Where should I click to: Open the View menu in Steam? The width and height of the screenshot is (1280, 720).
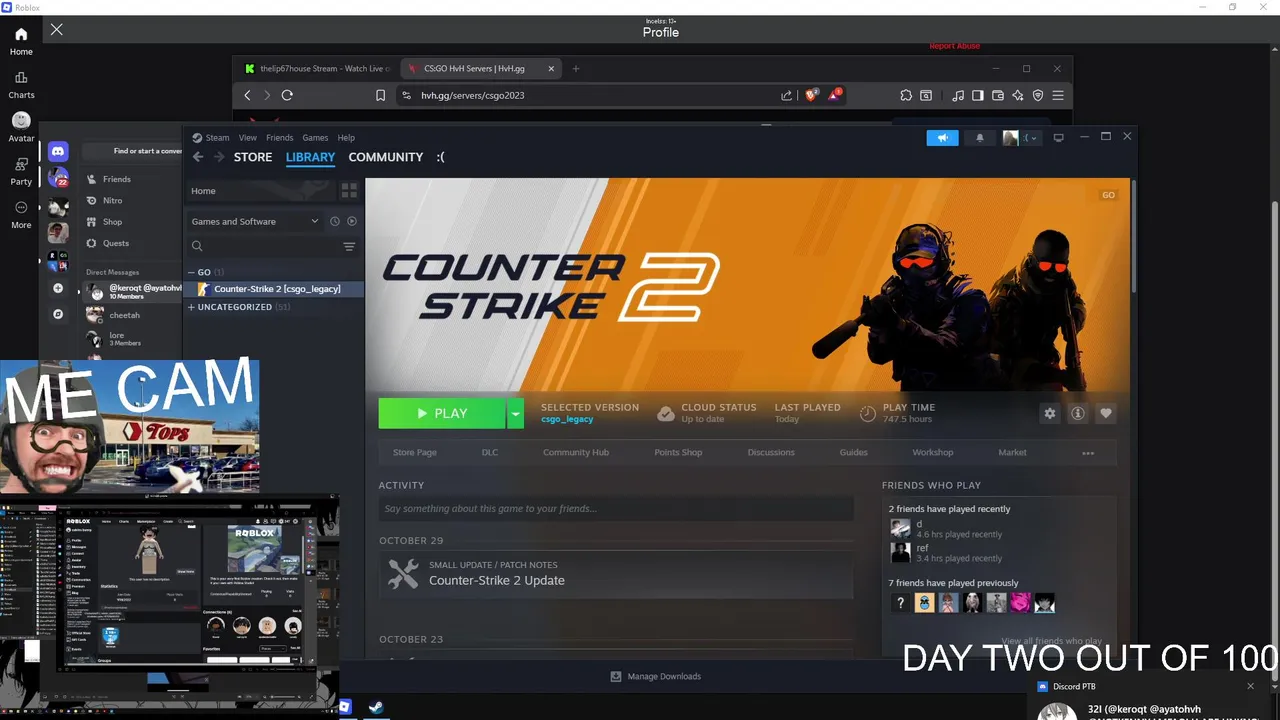point(248,138)
